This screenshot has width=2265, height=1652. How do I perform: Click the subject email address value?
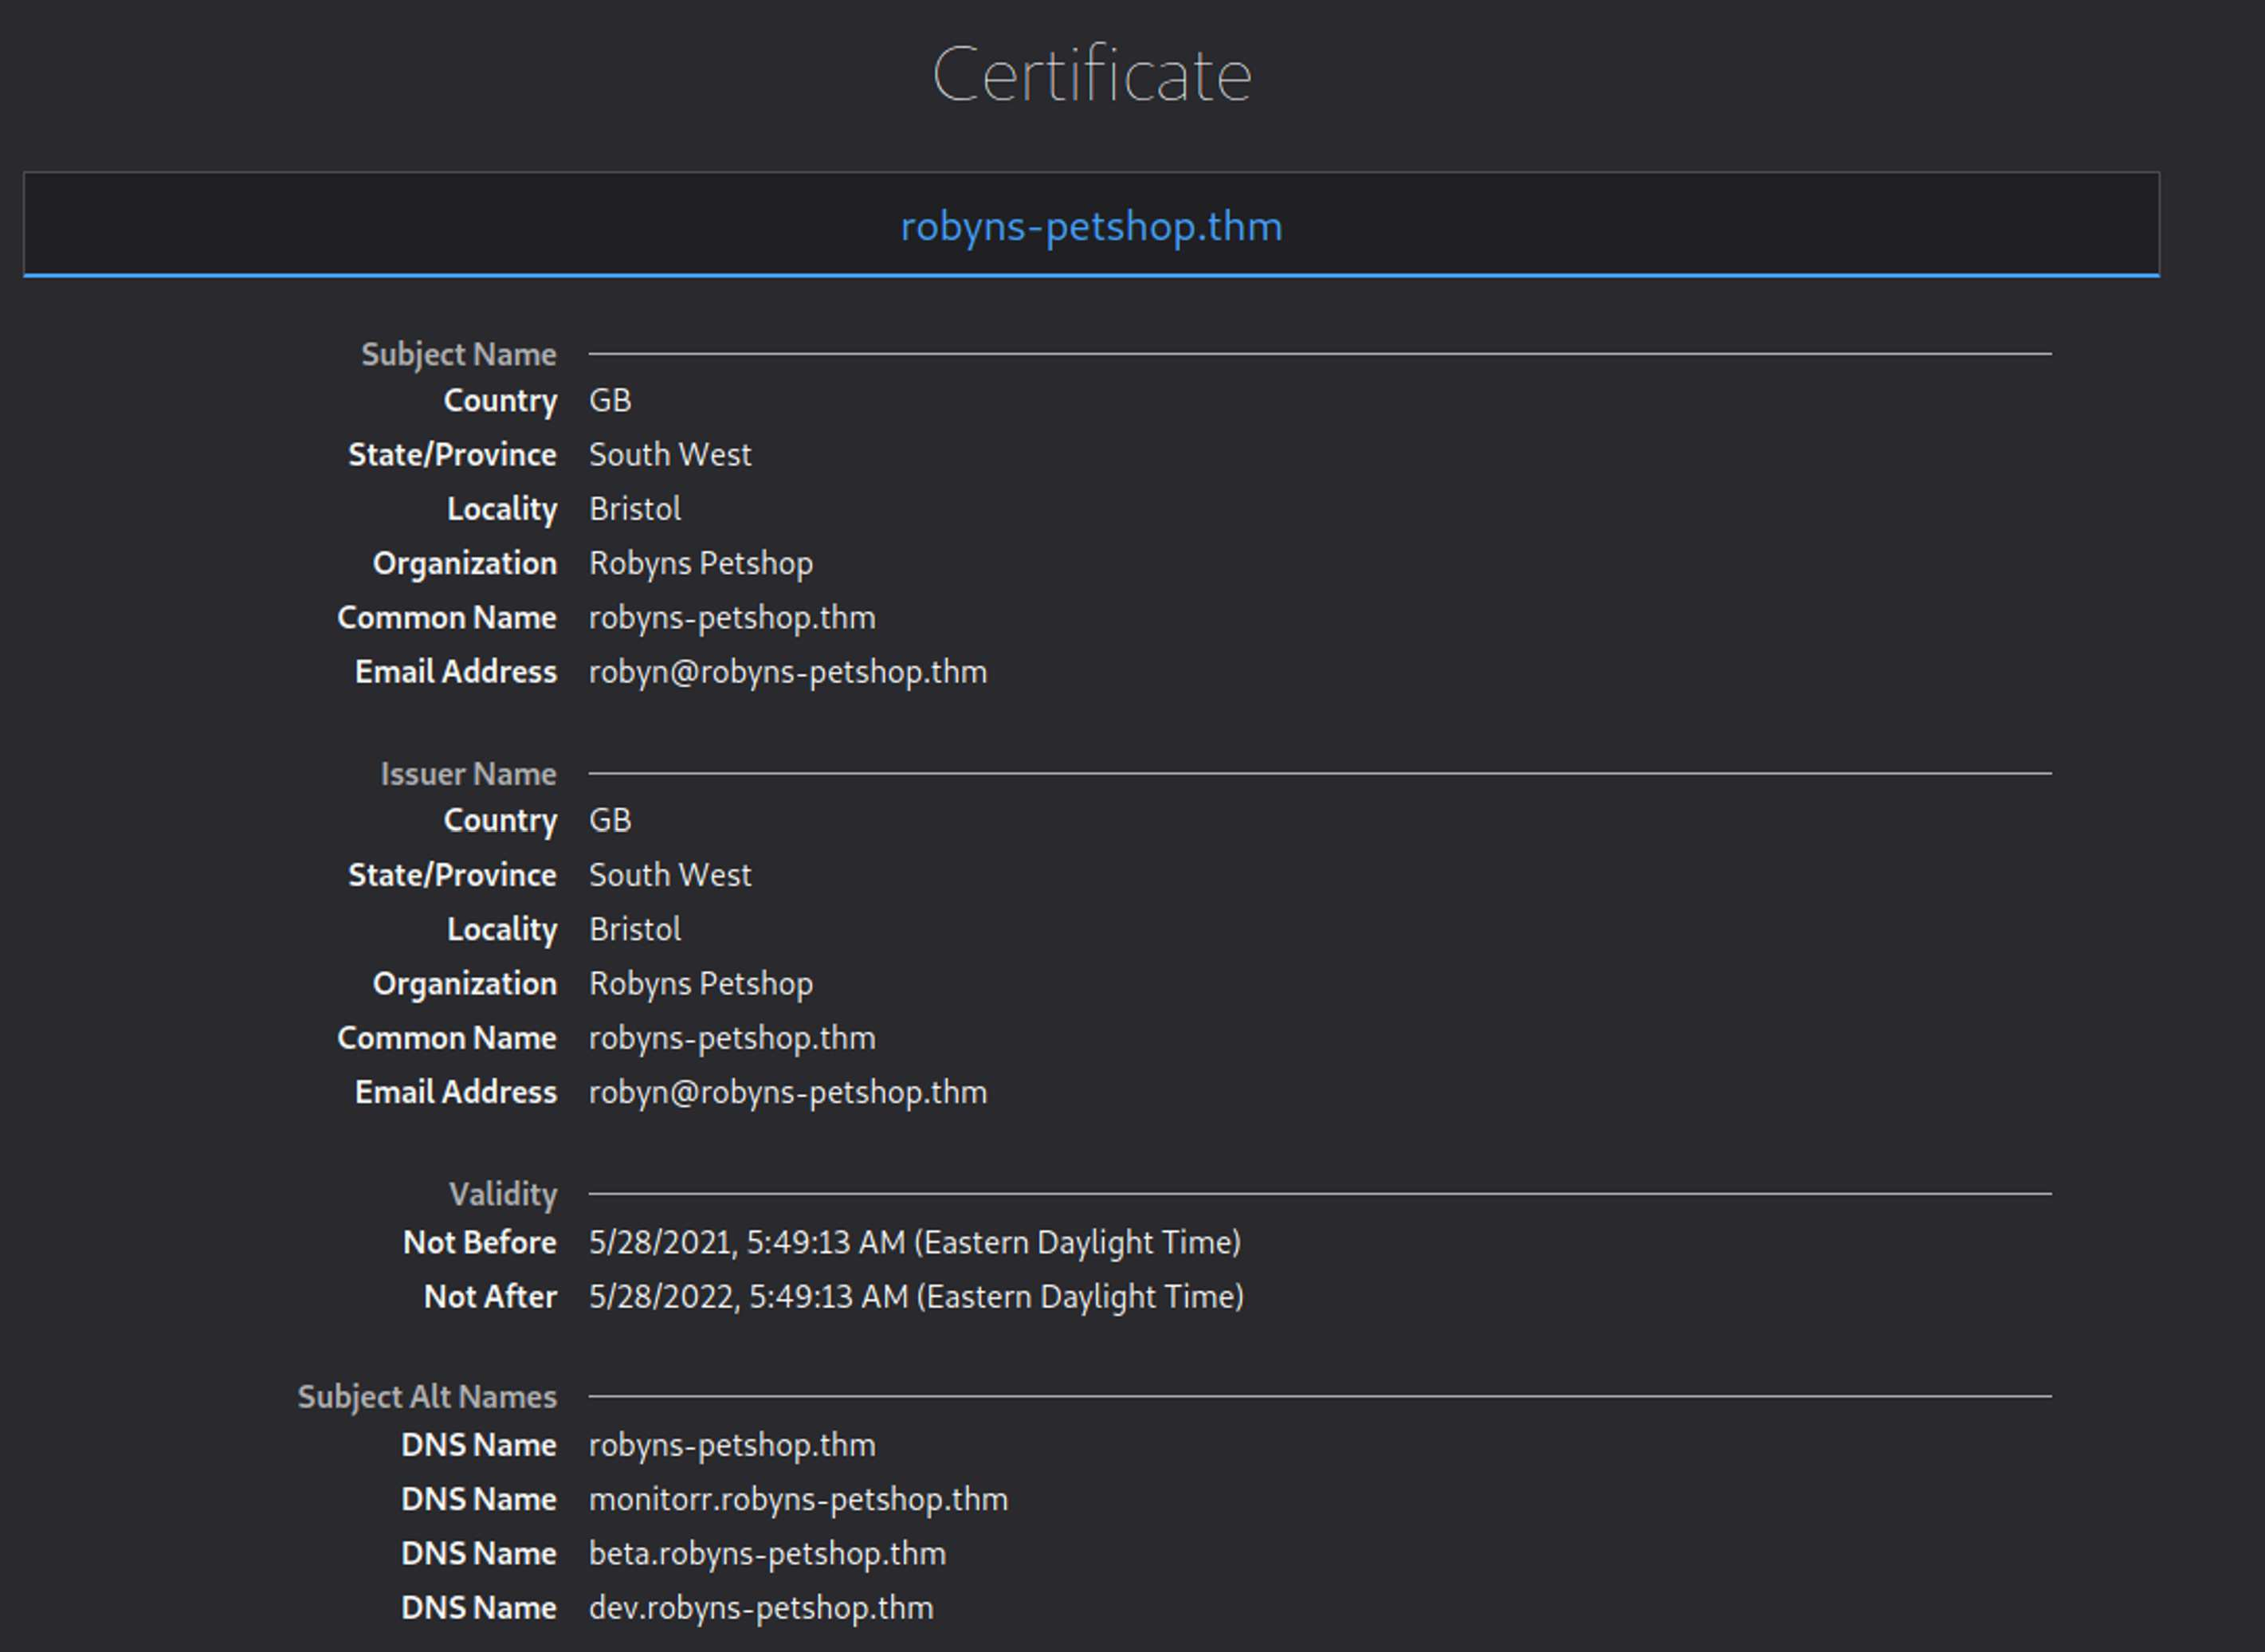[787, 672]
